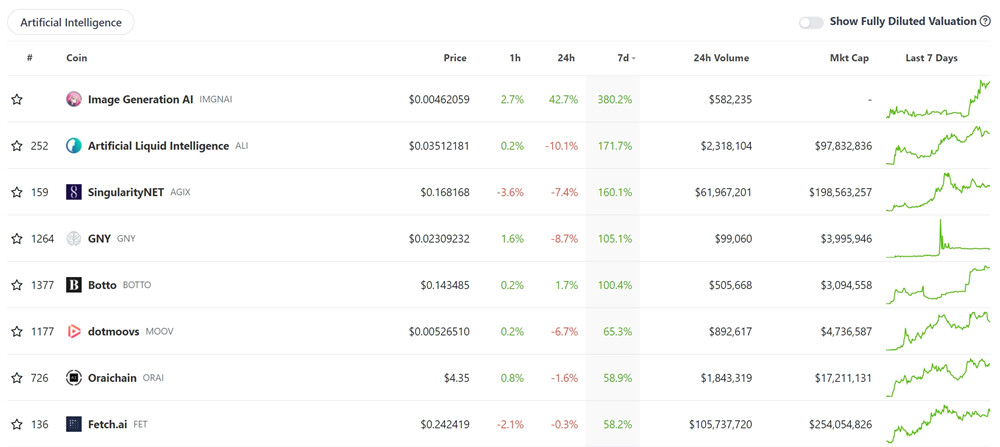Click the Image Generation AI coin logo
This screenshot has width=1000, height=447.
74,99
